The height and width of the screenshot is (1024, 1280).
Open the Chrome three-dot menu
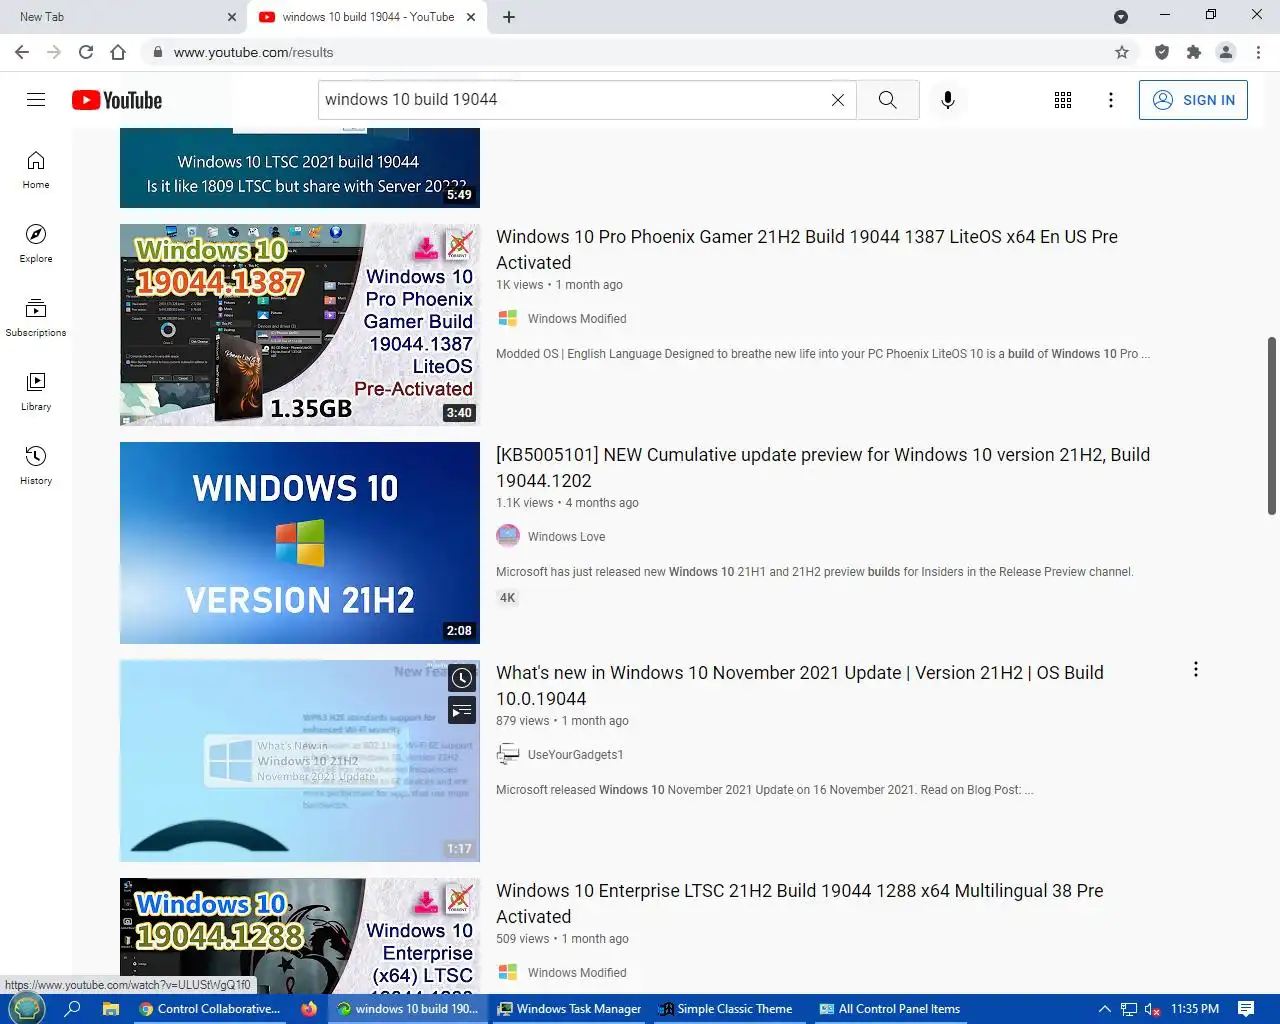click(x=1259, y=52)
